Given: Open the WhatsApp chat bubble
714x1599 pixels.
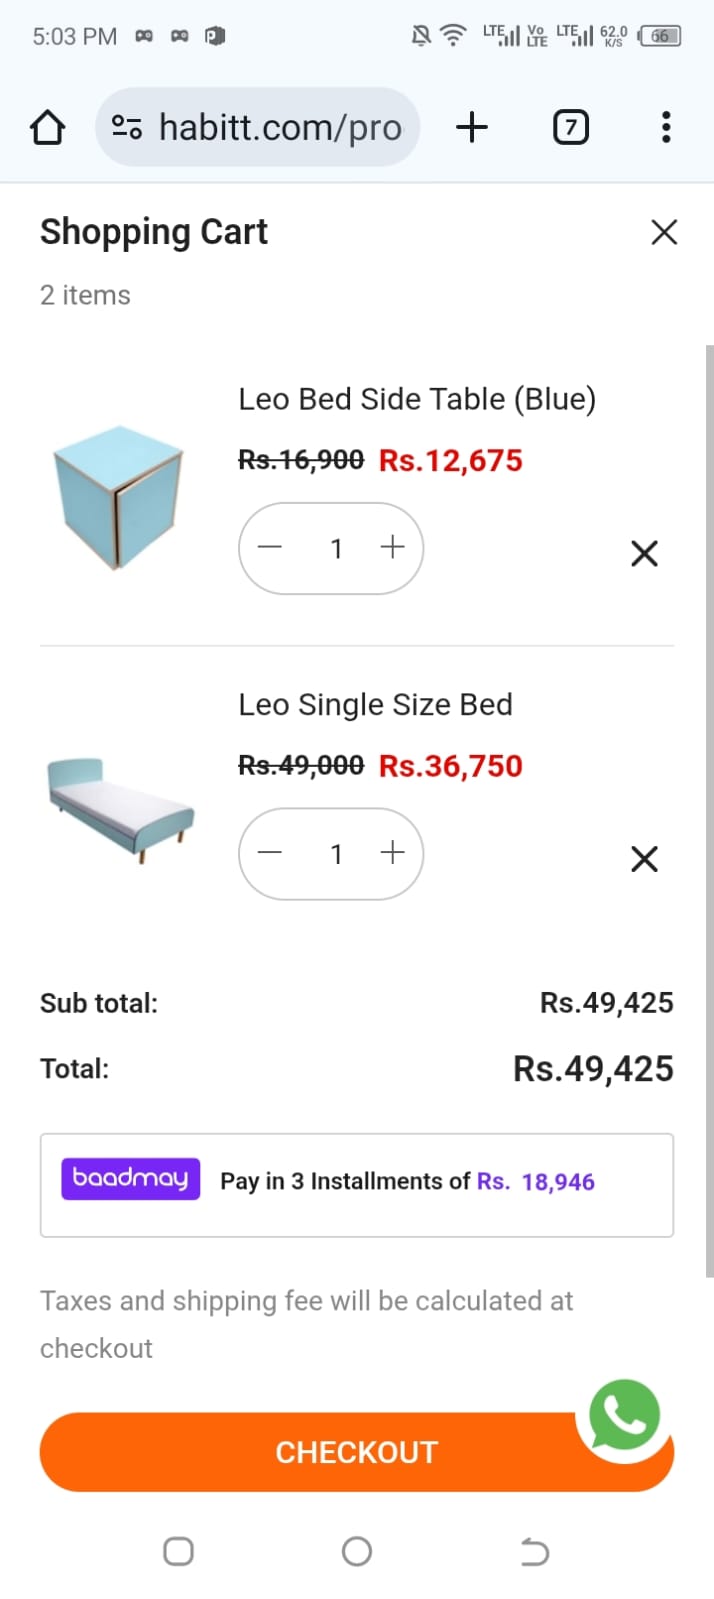Looking at the screenshot, I should [x=624, y=1414].
